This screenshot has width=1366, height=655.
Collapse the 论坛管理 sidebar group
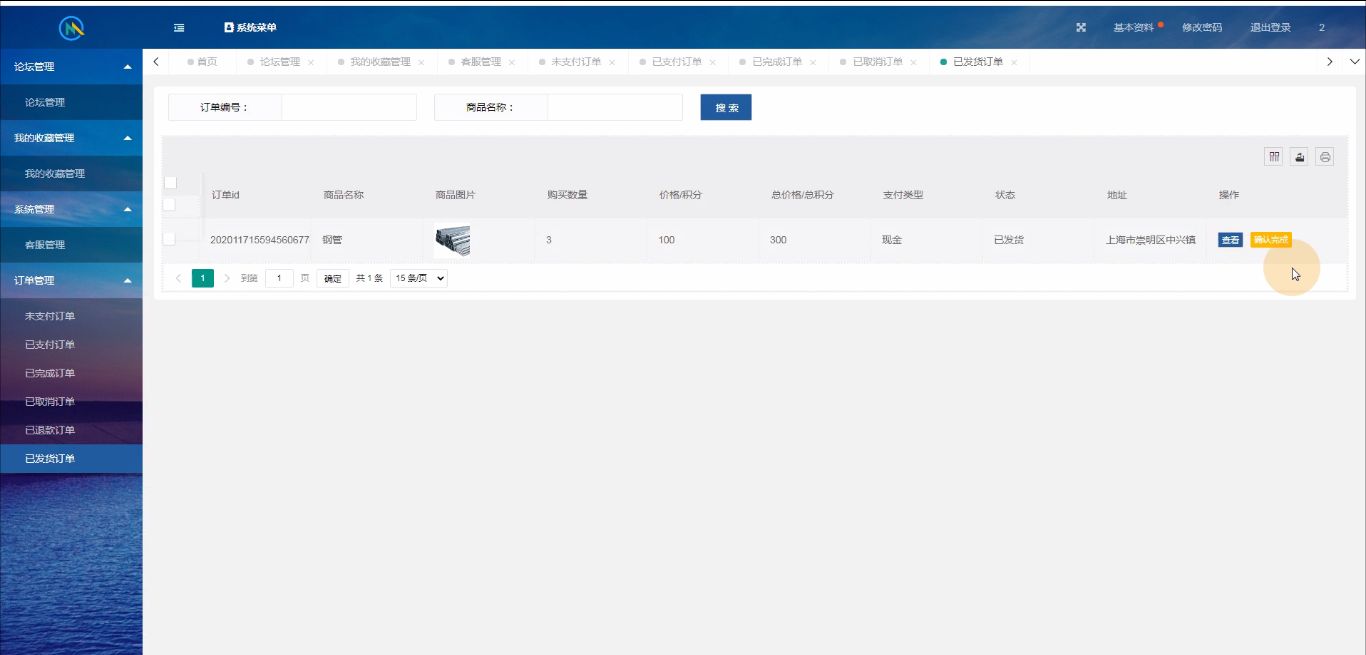pos(71,67)
